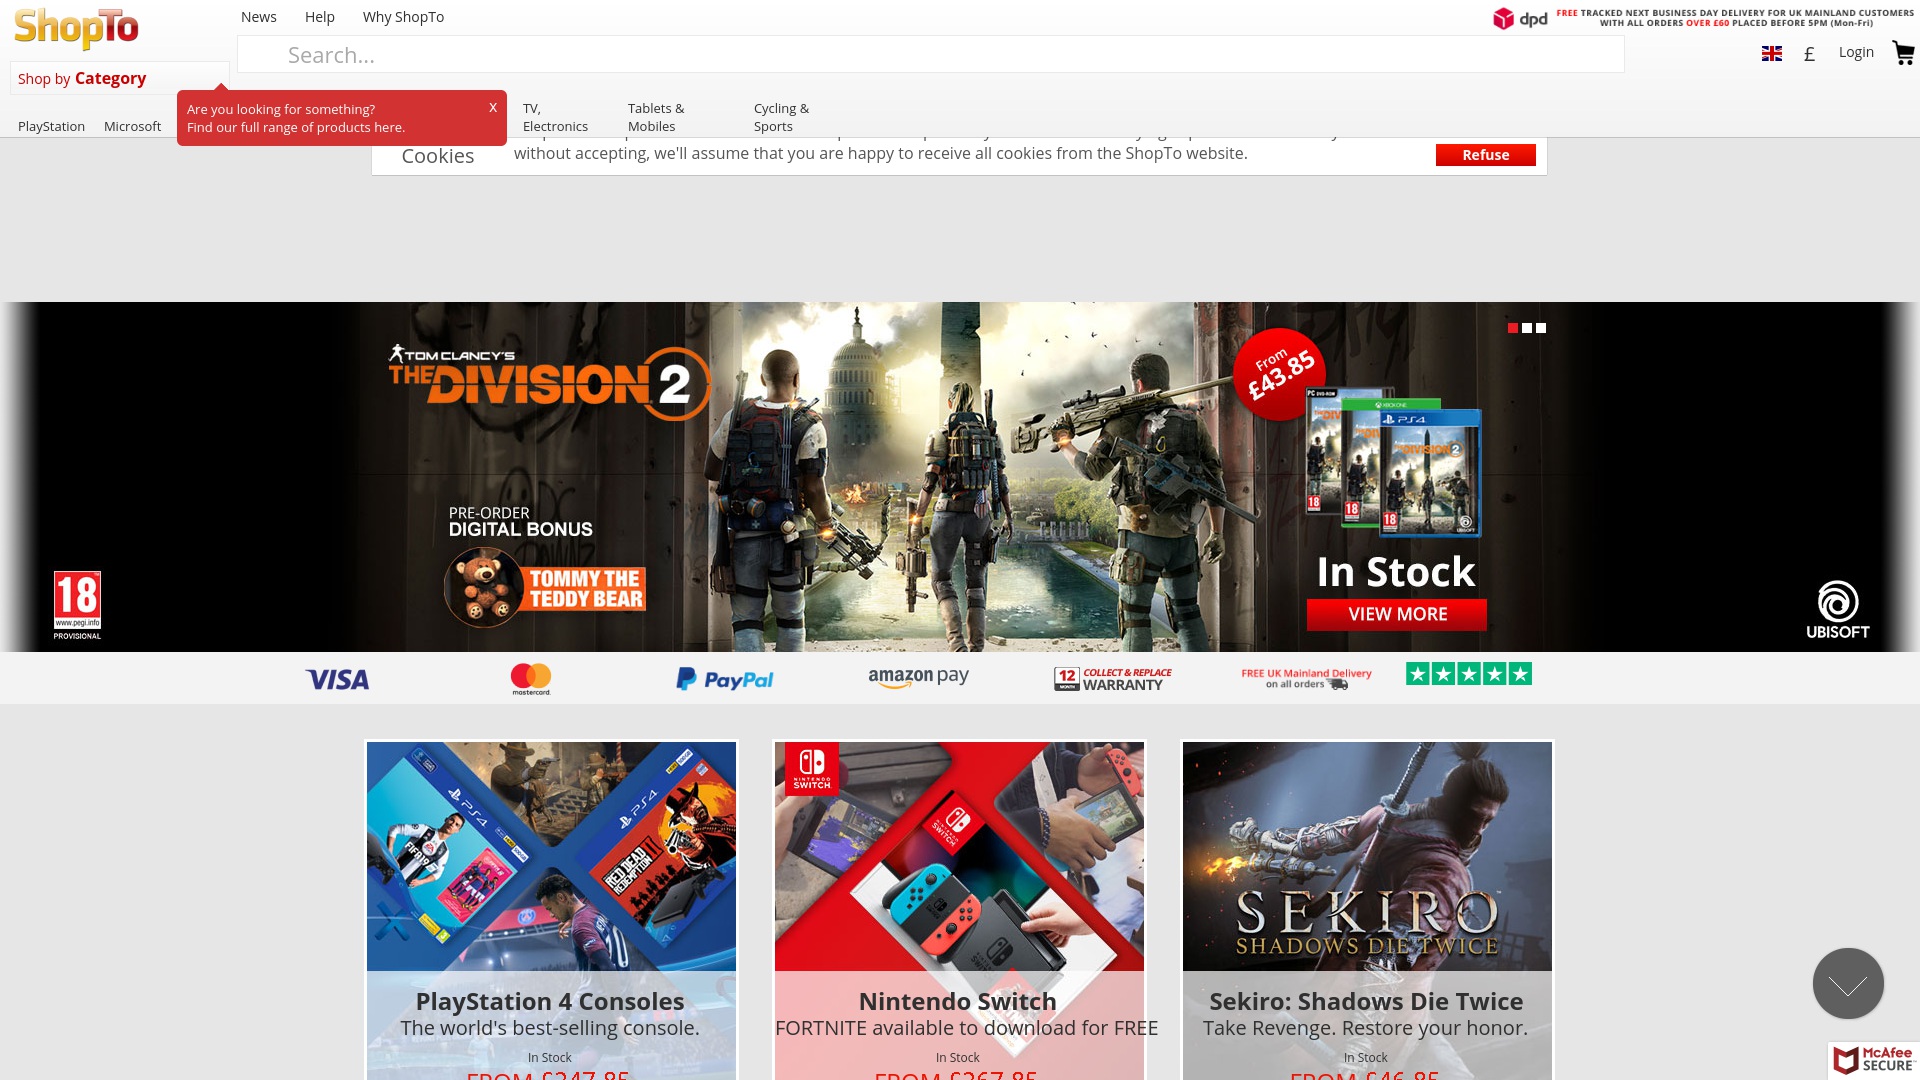
Task: Click the PayPal logo
Action: [x=725, y=680]
